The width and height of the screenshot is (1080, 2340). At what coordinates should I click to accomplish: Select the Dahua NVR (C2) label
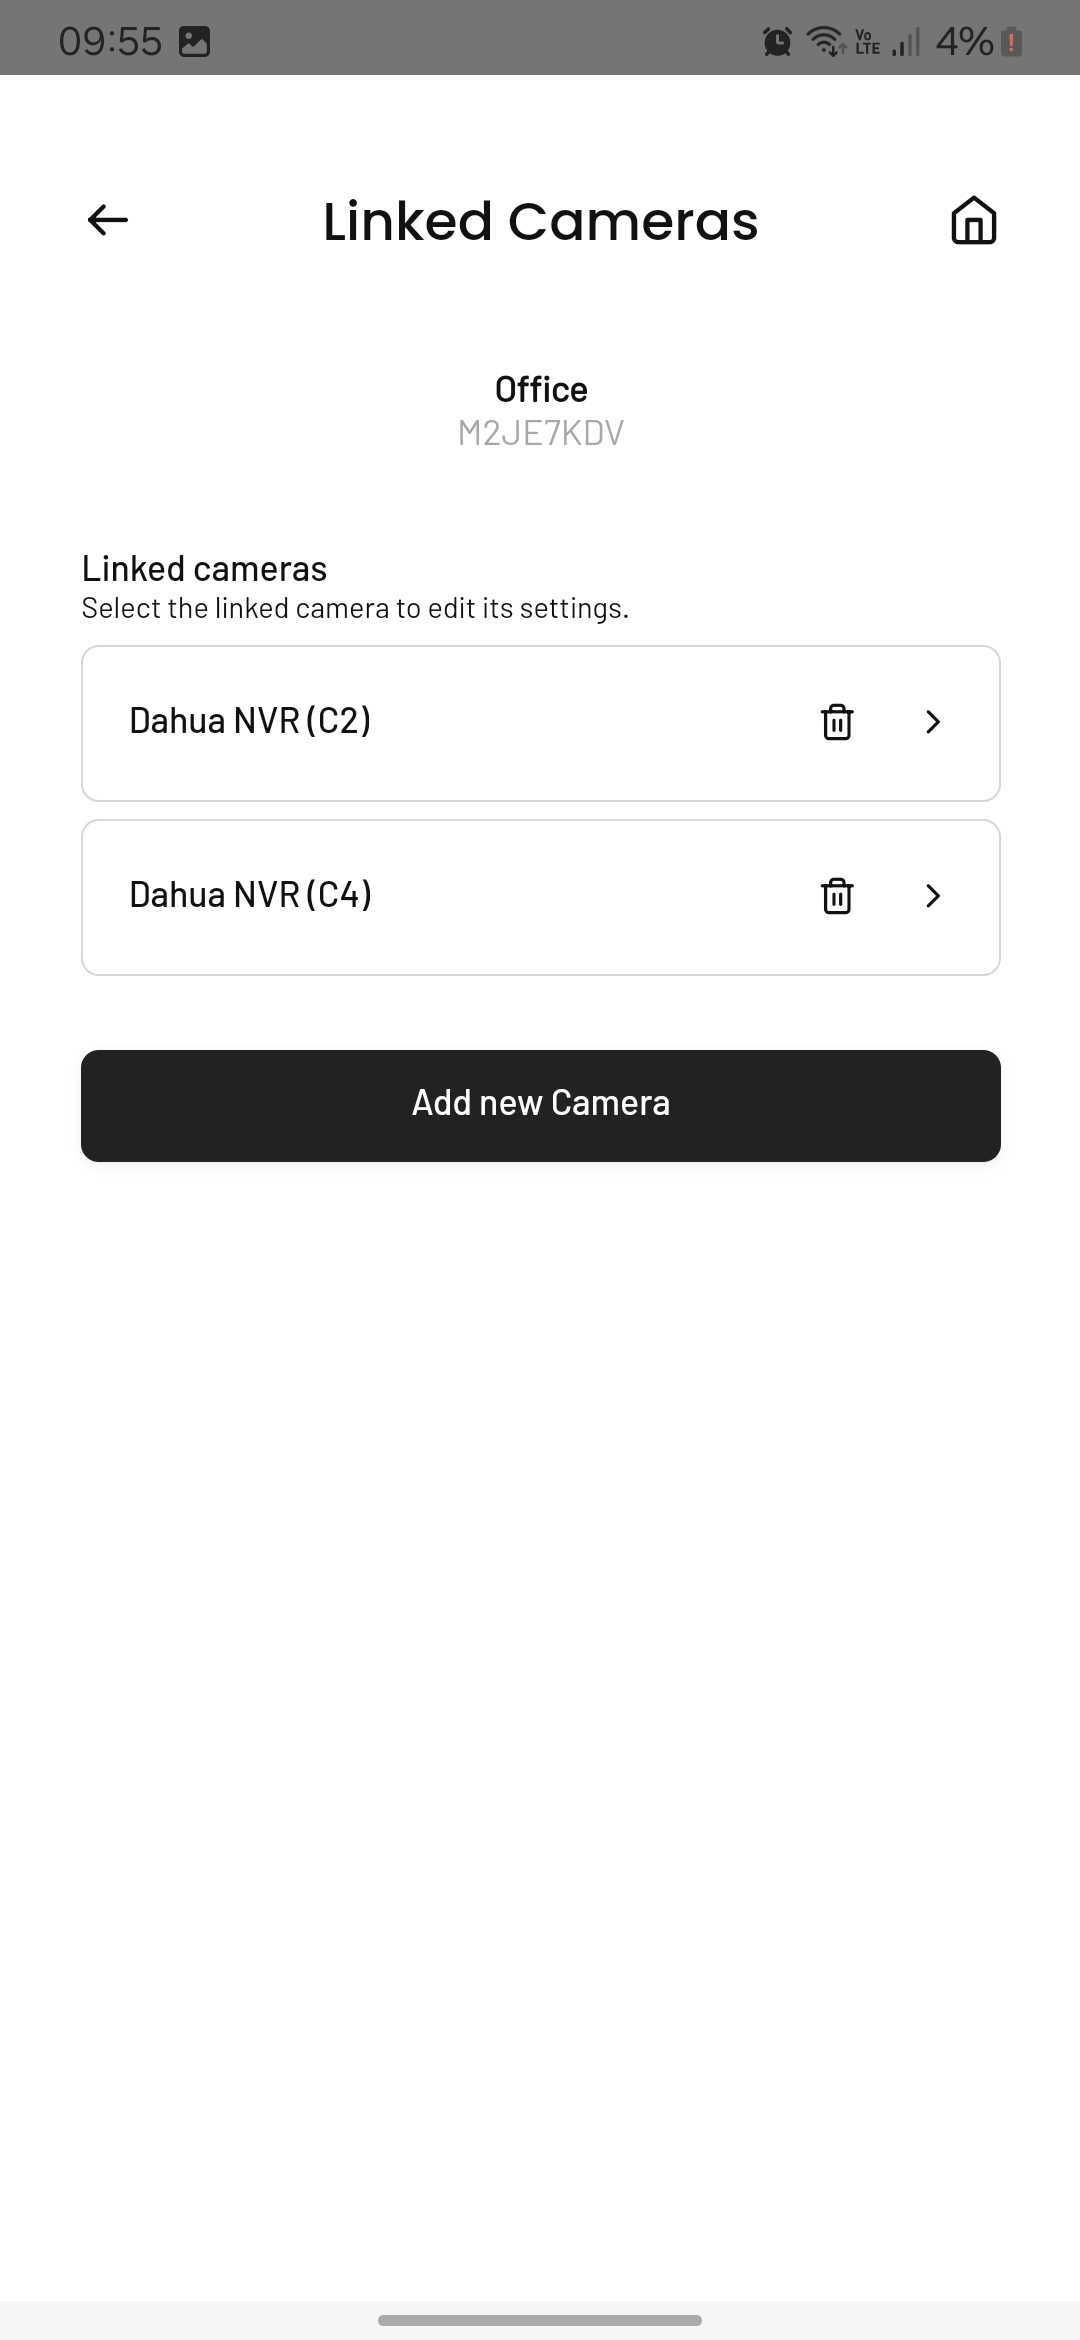250,721
